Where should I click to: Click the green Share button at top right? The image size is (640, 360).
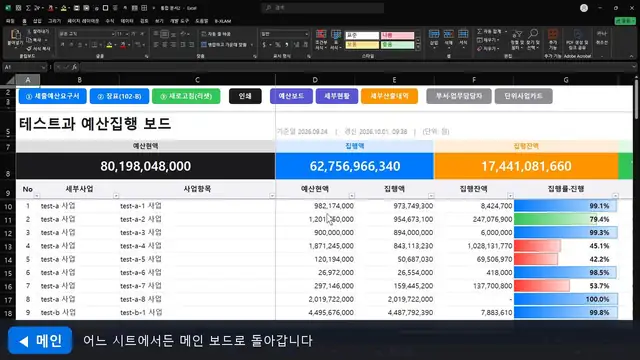pos(624,21)
